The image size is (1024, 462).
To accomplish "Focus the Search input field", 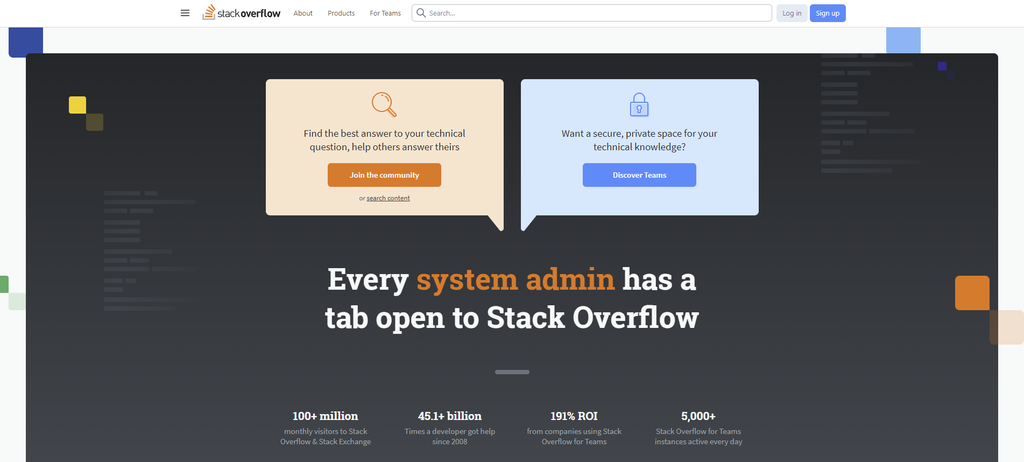I will 595,13.
